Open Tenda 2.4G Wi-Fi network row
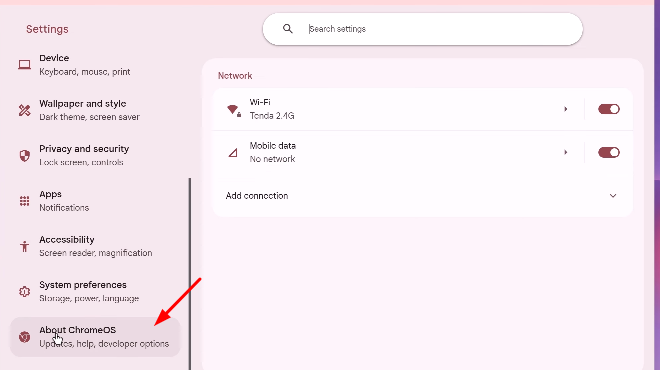Screen dimensions: 660x370 [398, 109]
